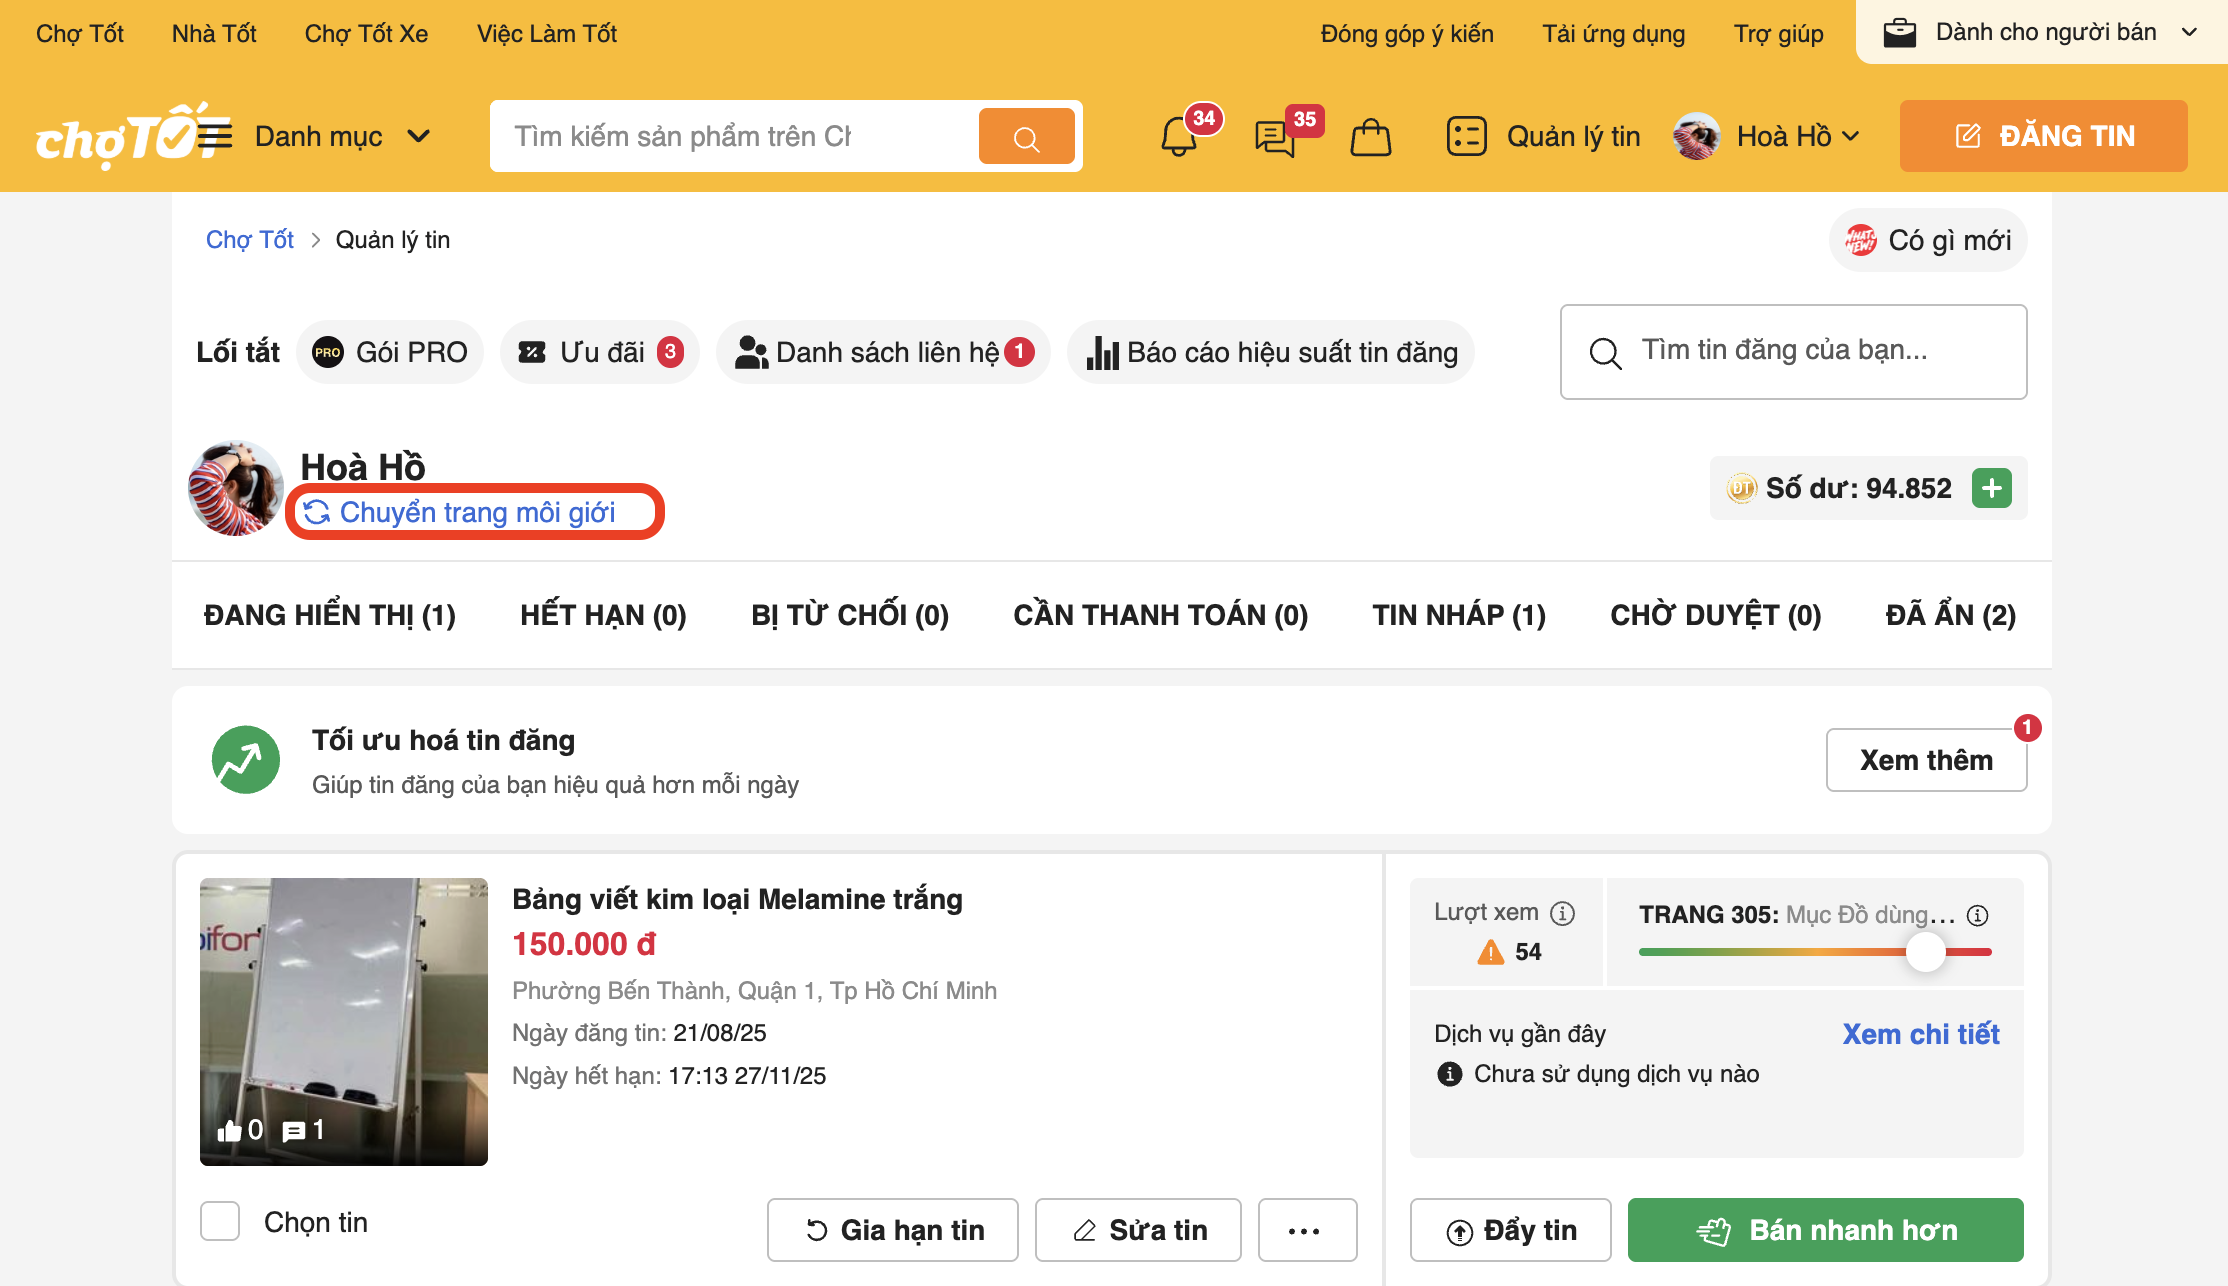Click green plus to top up balance
This screenshot has height=1286, width=2228.
pos(1991,488)
